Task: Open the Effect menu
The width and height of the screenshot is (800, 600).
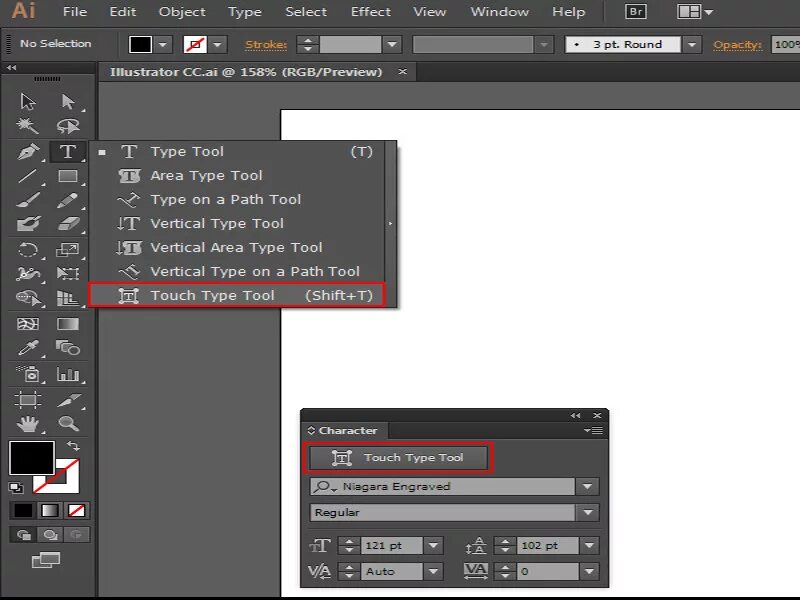Action: point(370,11)
